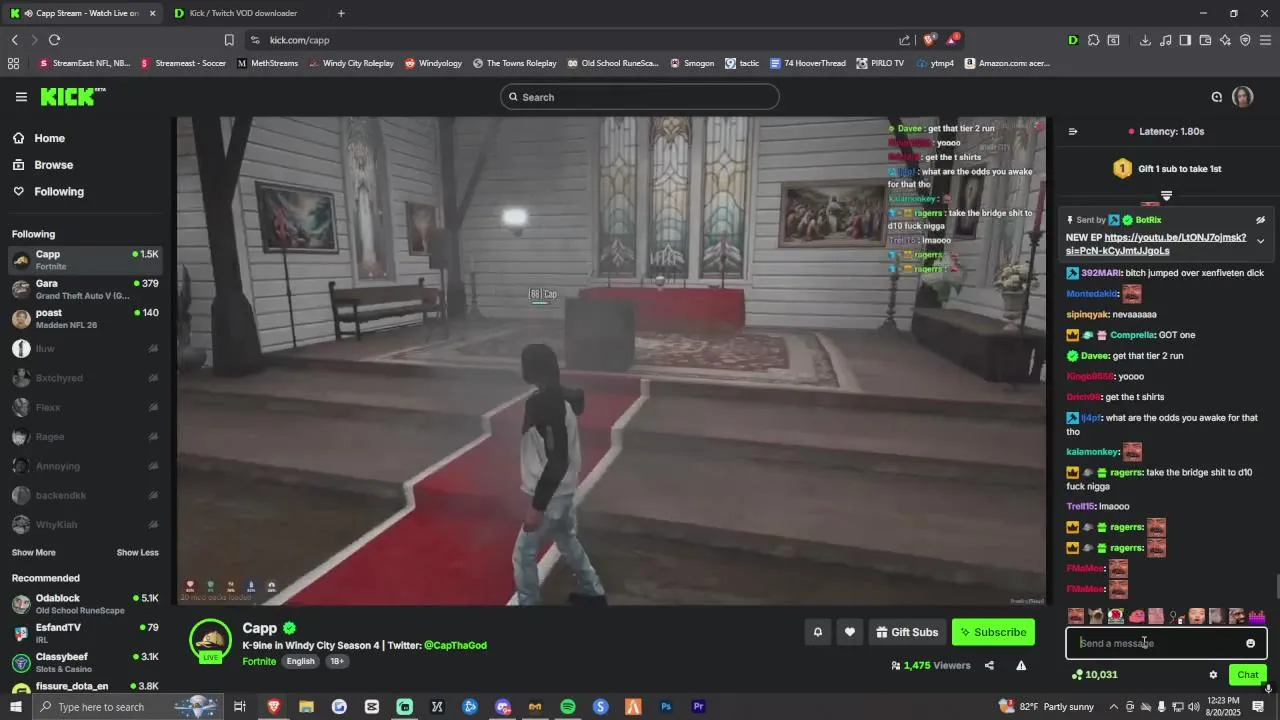Open the Kick chat search icon near the avatar
Screen dimensions: 1280x720
tap(1217, 97)
